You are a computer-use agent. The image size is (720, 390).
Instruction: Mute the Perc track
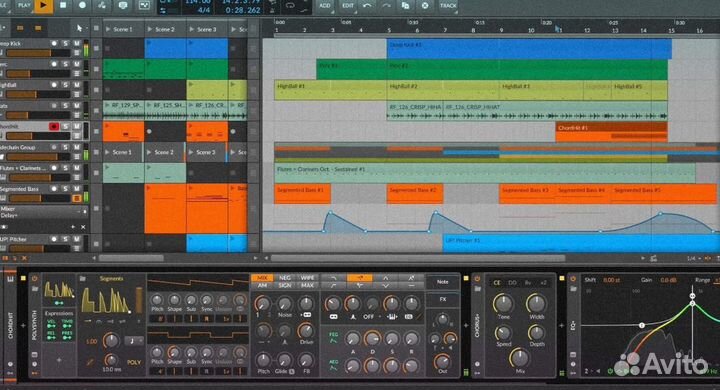pyautogui.click(x=77, y=64)
